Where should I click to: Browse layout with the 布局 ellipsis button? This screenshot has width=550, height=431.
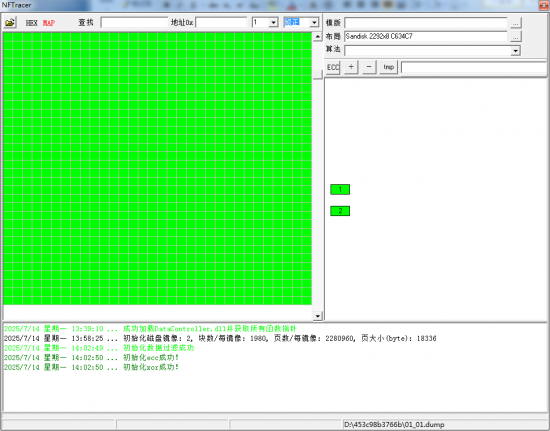[516, 36]
